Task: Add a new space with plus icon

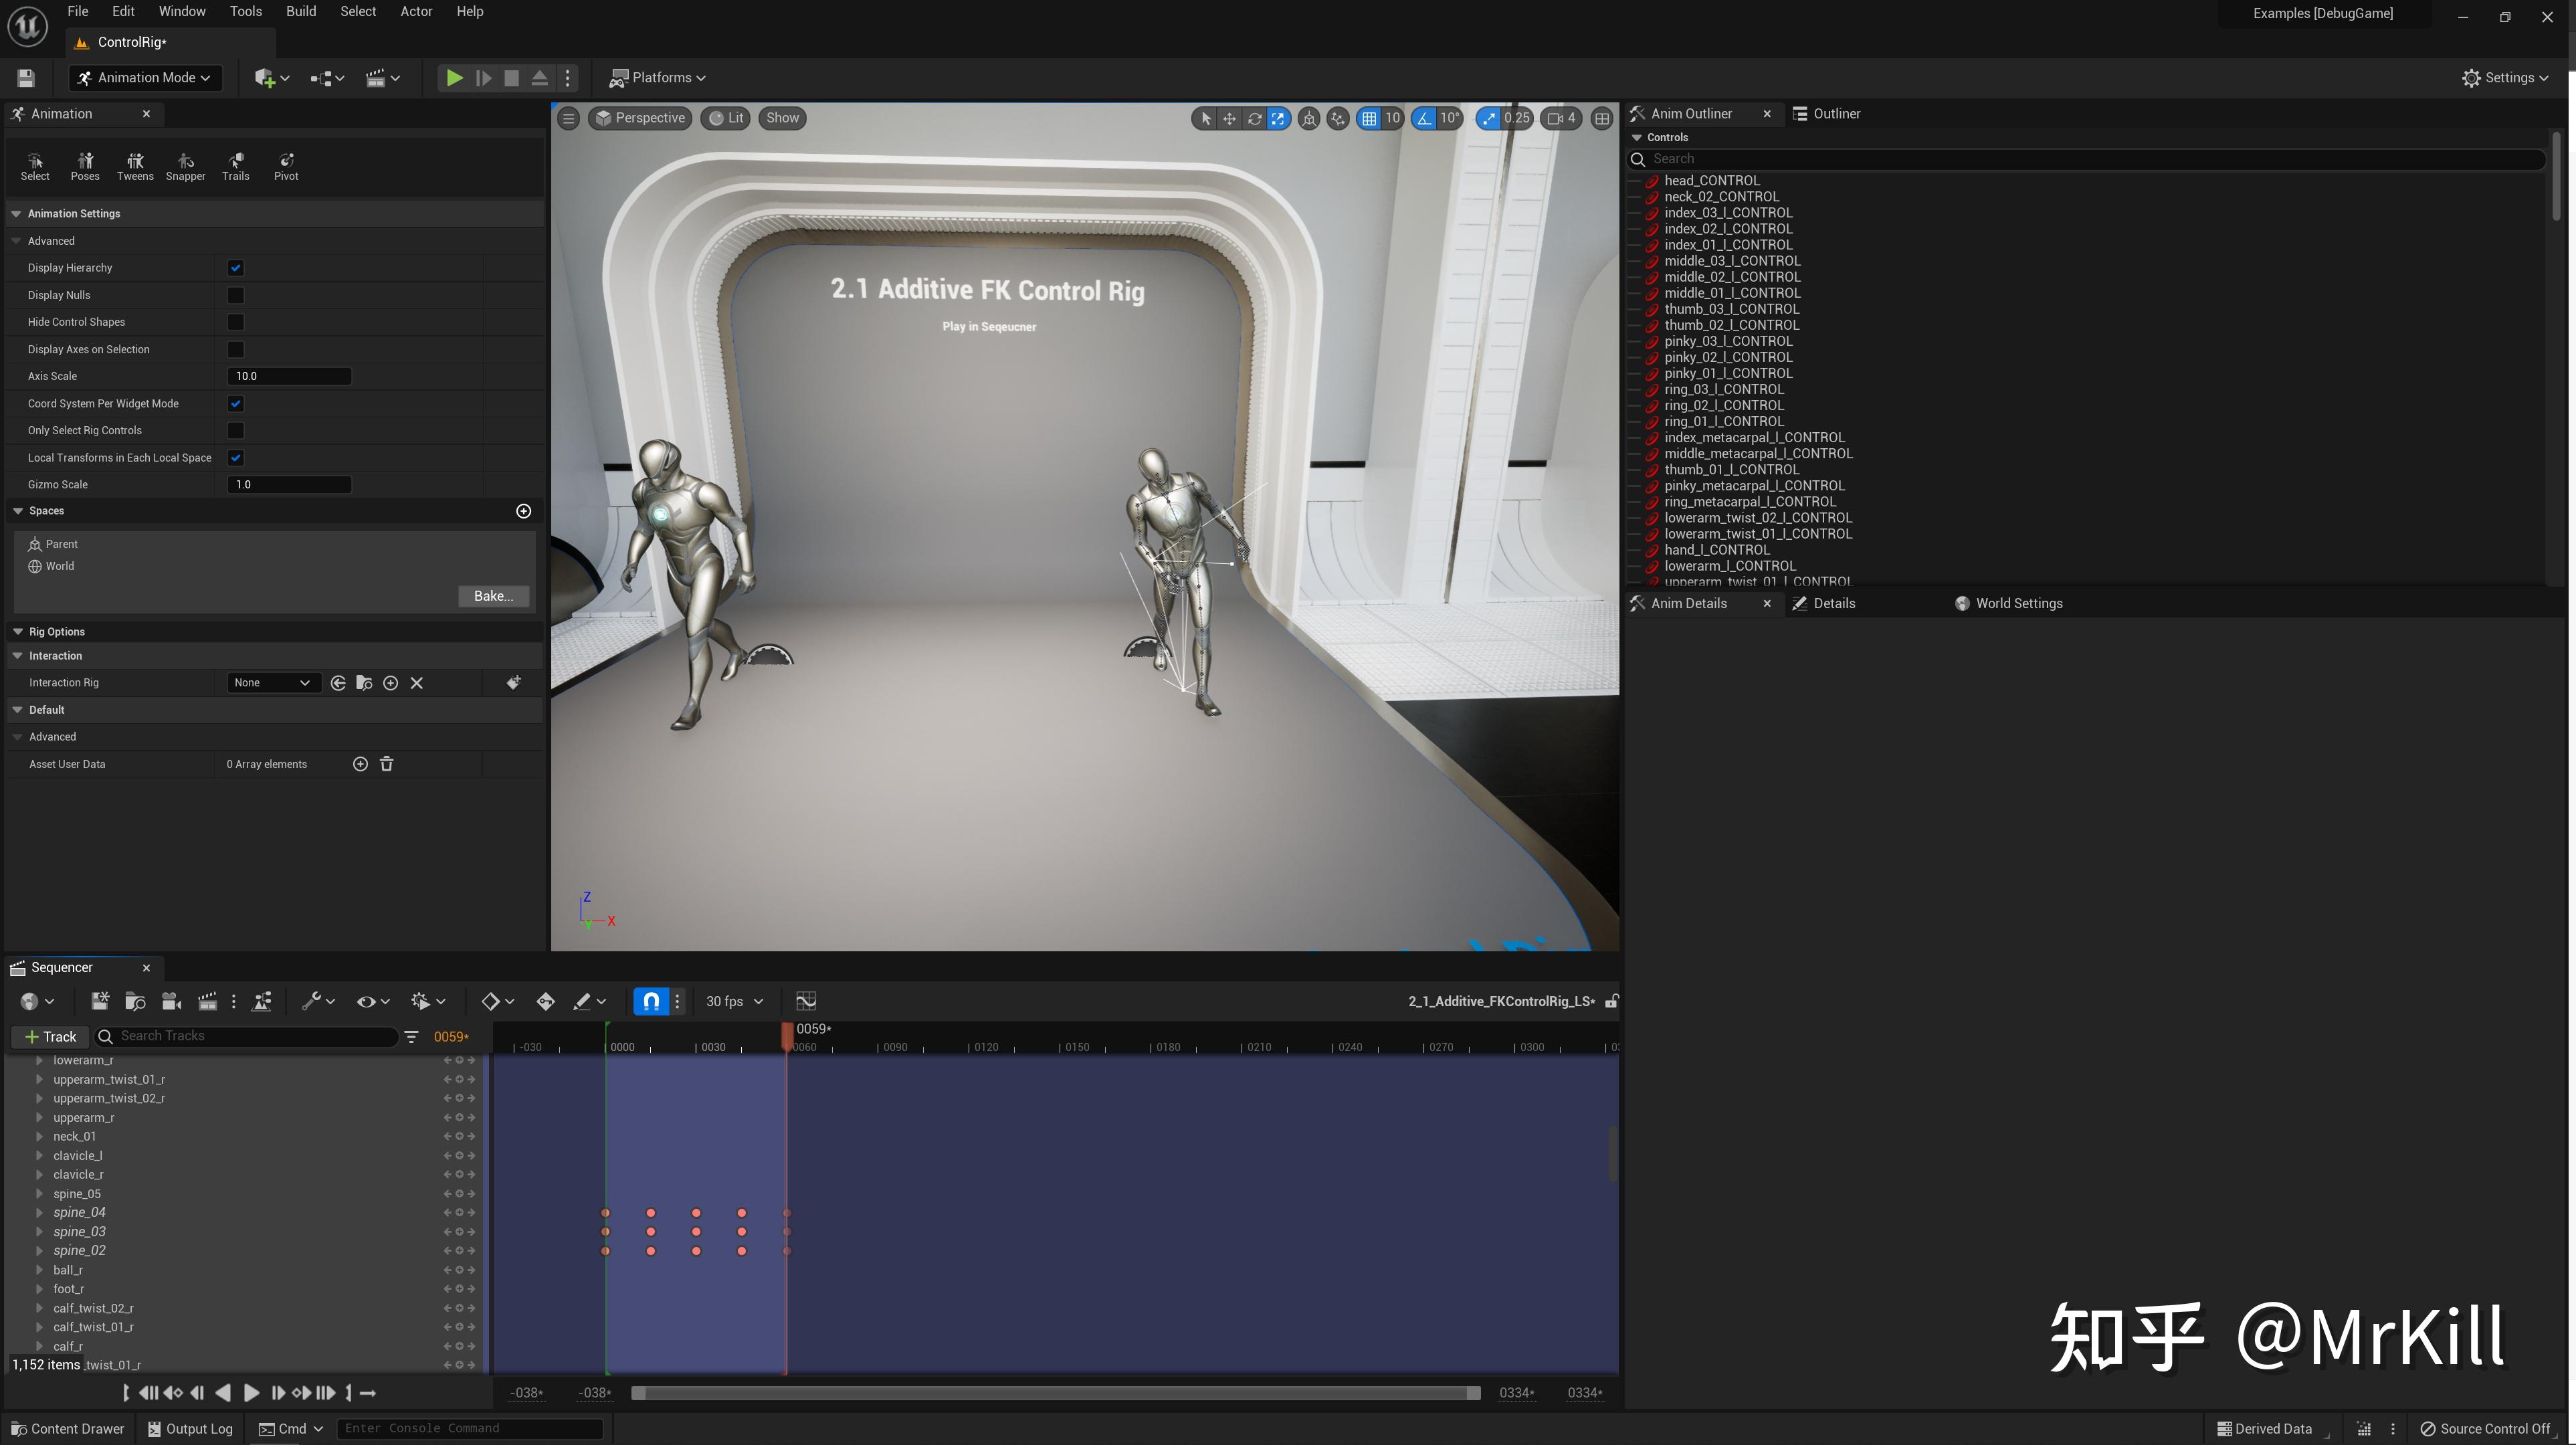Action: (523, 511)
